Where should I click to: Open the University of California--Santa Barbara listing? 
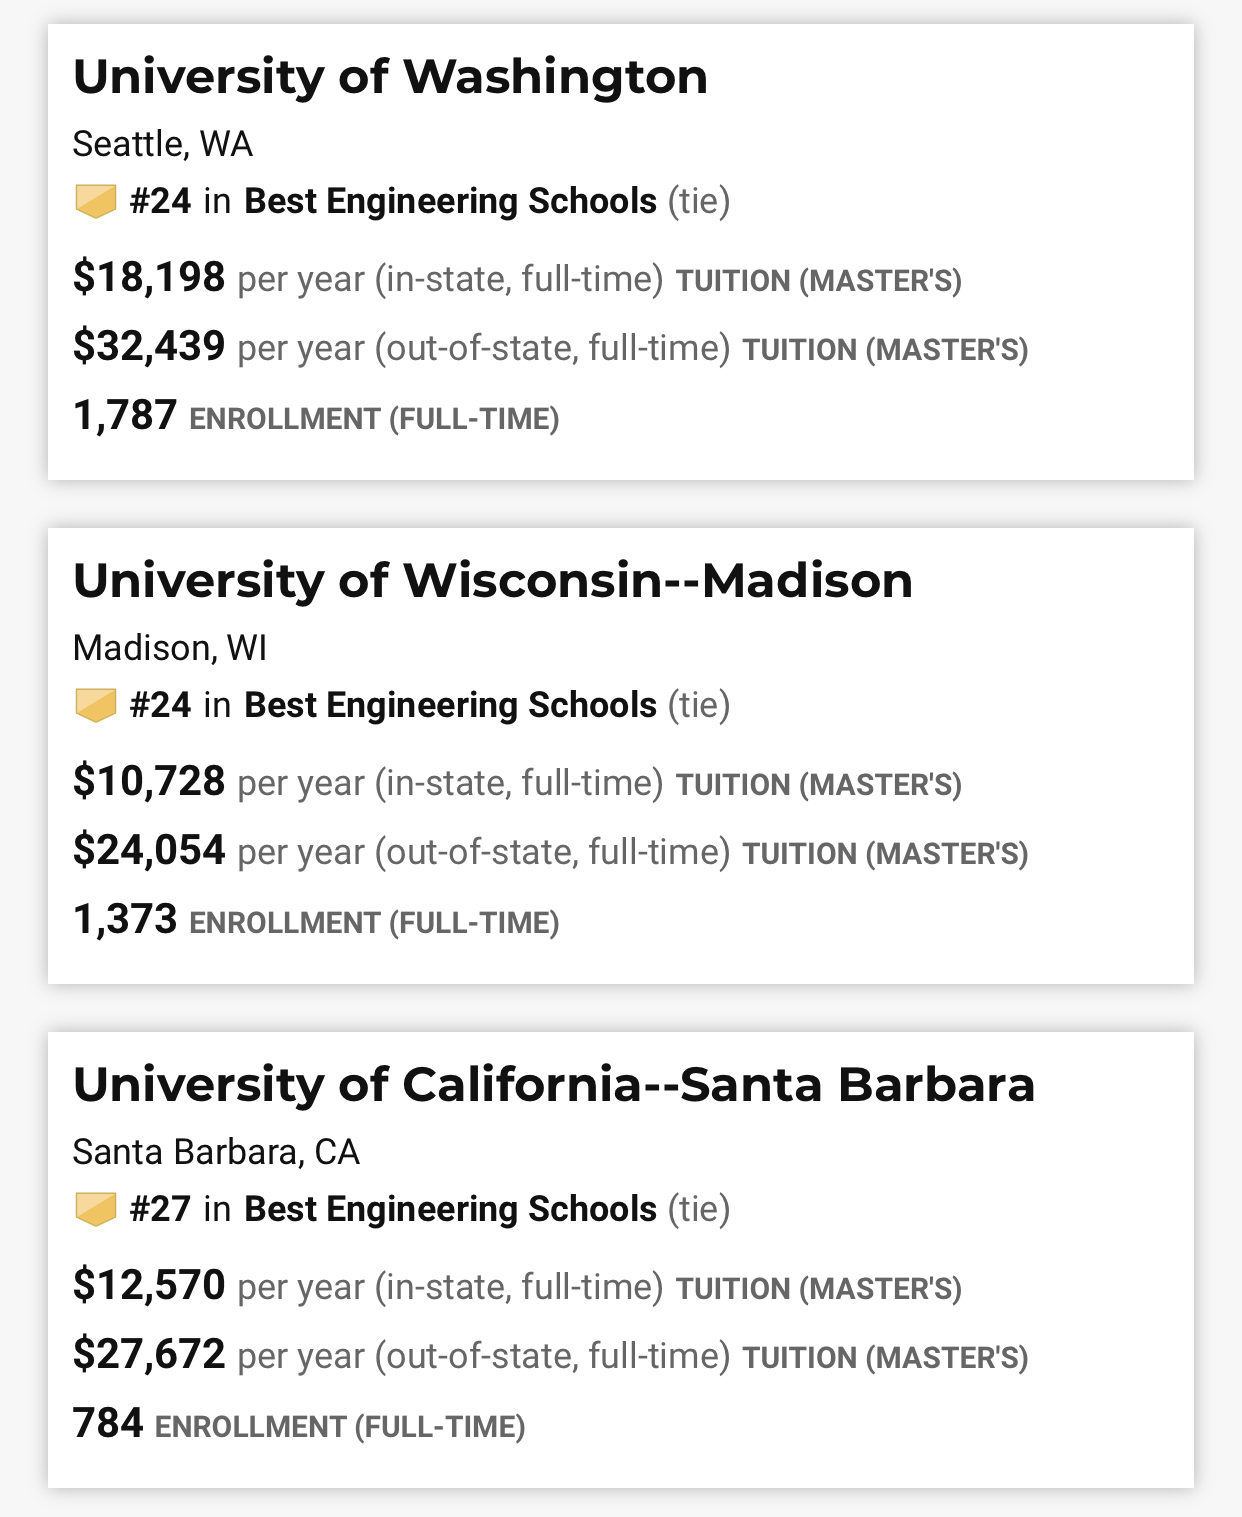[x=554, y=1085]
